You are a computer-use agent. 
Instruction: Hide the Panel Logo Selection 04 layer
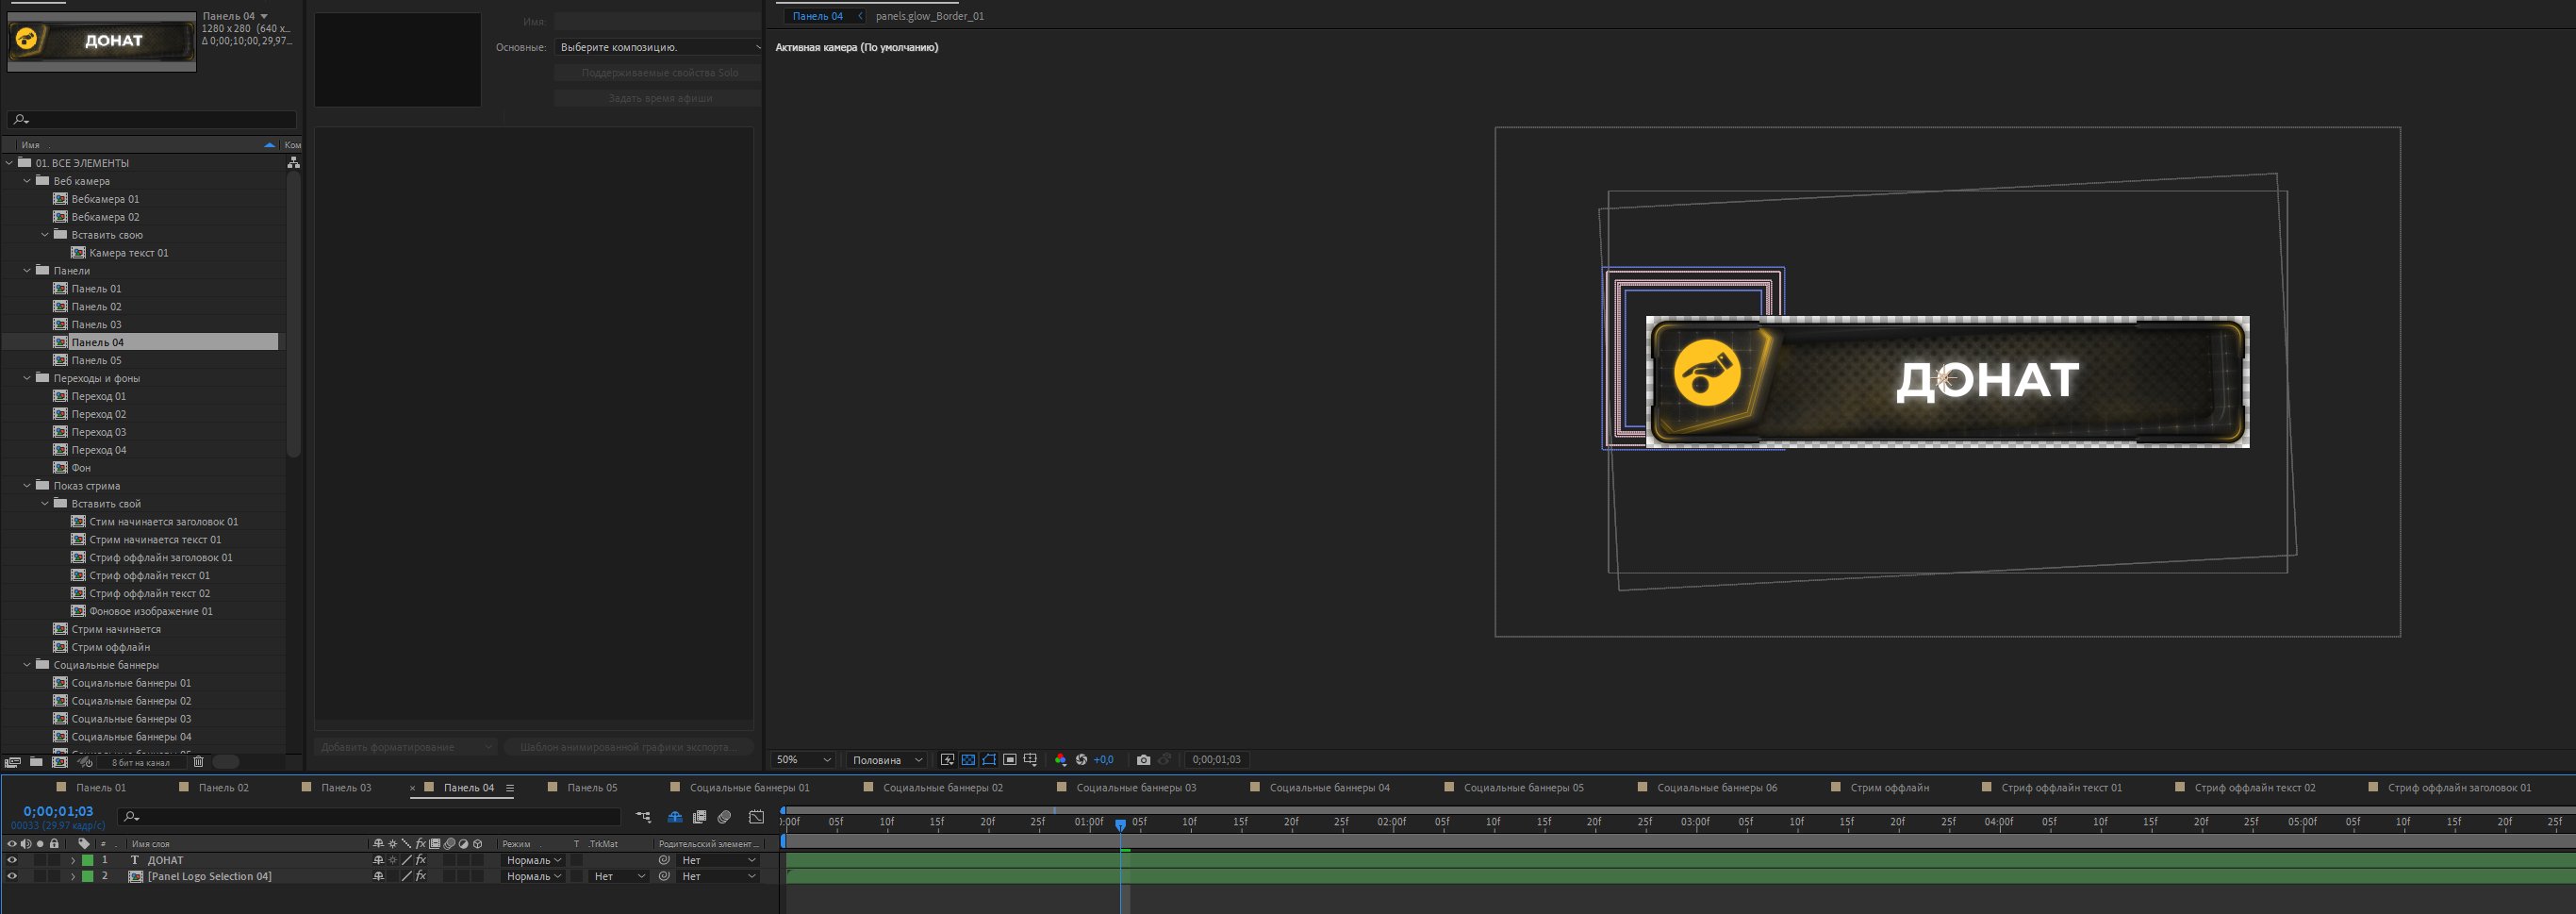point(12,877)
